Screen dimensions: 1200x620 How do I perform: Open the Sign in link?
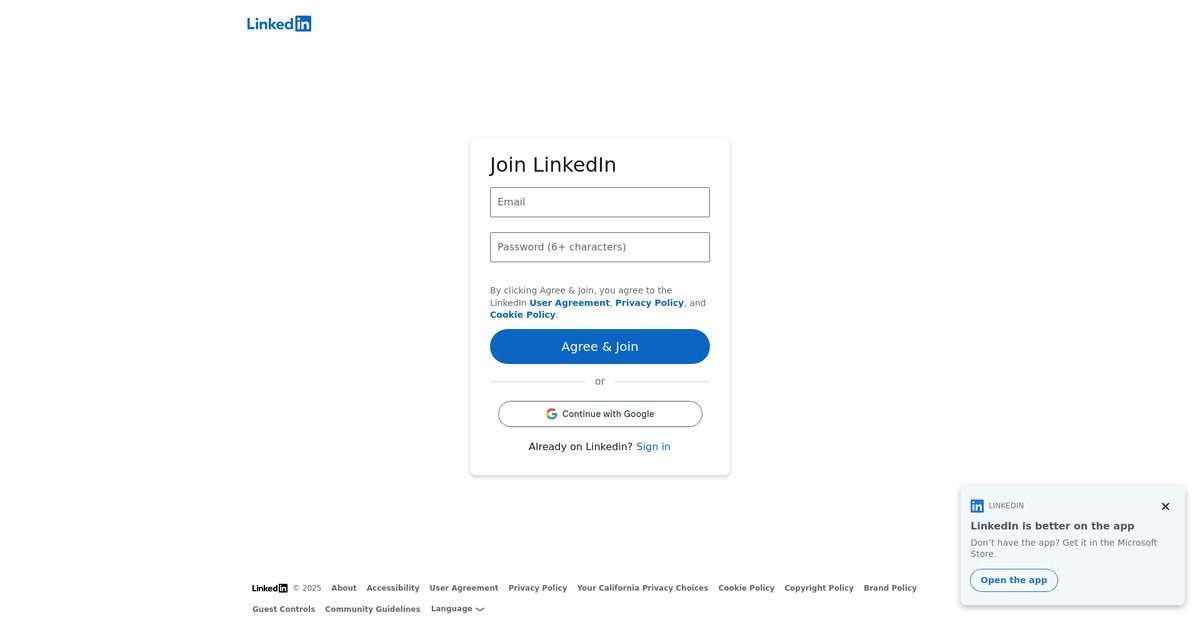(653, 447)
